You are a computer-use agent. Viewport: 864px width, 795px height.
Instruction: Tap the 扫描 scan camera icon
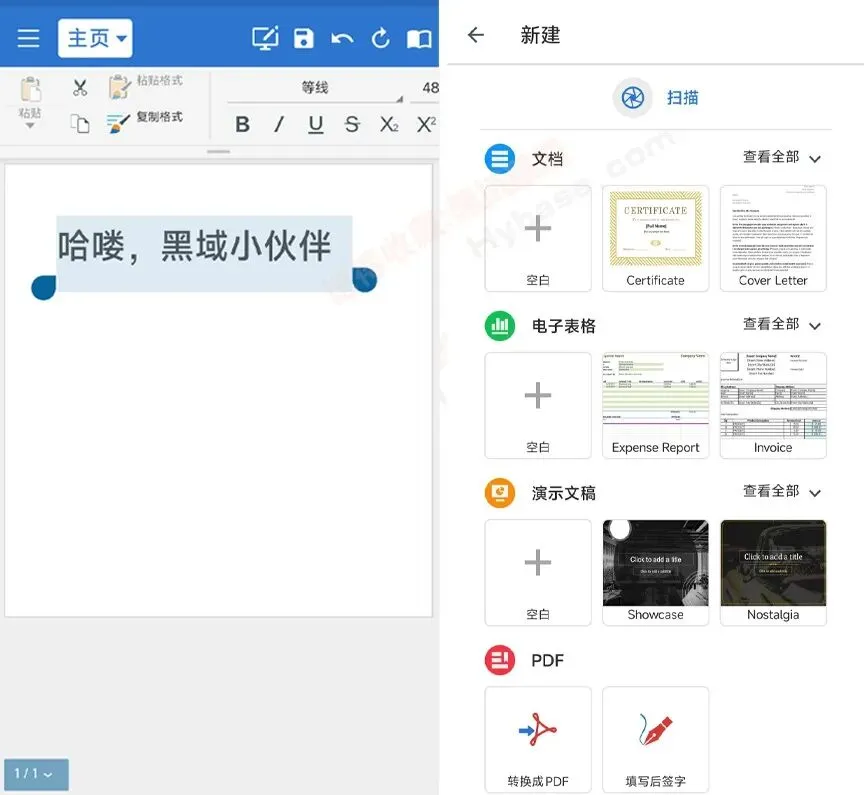pos(633,98)
